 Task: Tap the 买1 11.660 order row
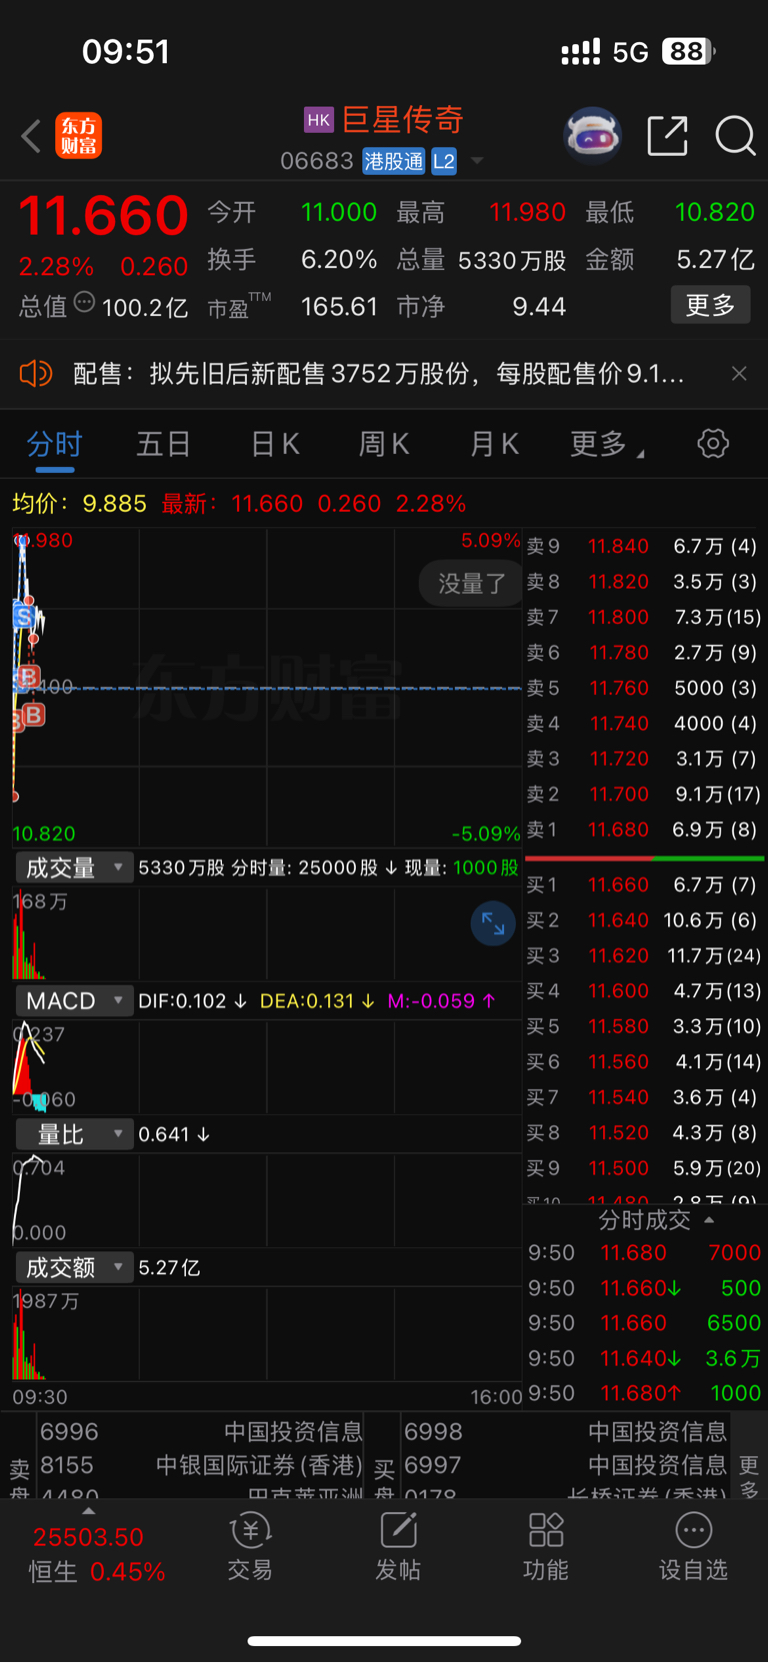coord(644,885)
